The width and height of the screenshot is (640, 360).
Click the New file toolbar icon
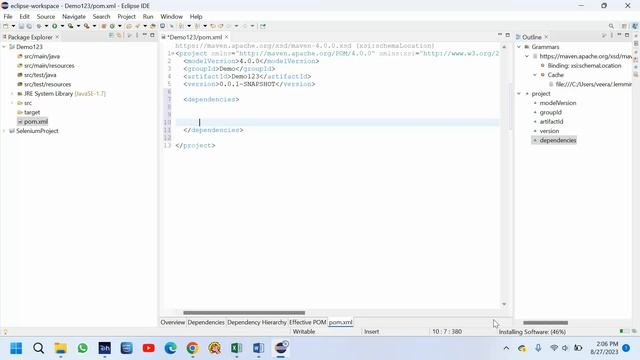tap(6, 26)
